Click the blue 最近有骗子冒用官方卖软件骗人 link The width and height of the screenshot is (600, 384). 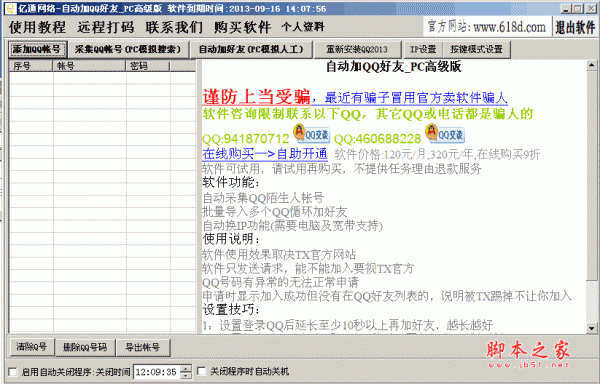click(x=416, y=98)
